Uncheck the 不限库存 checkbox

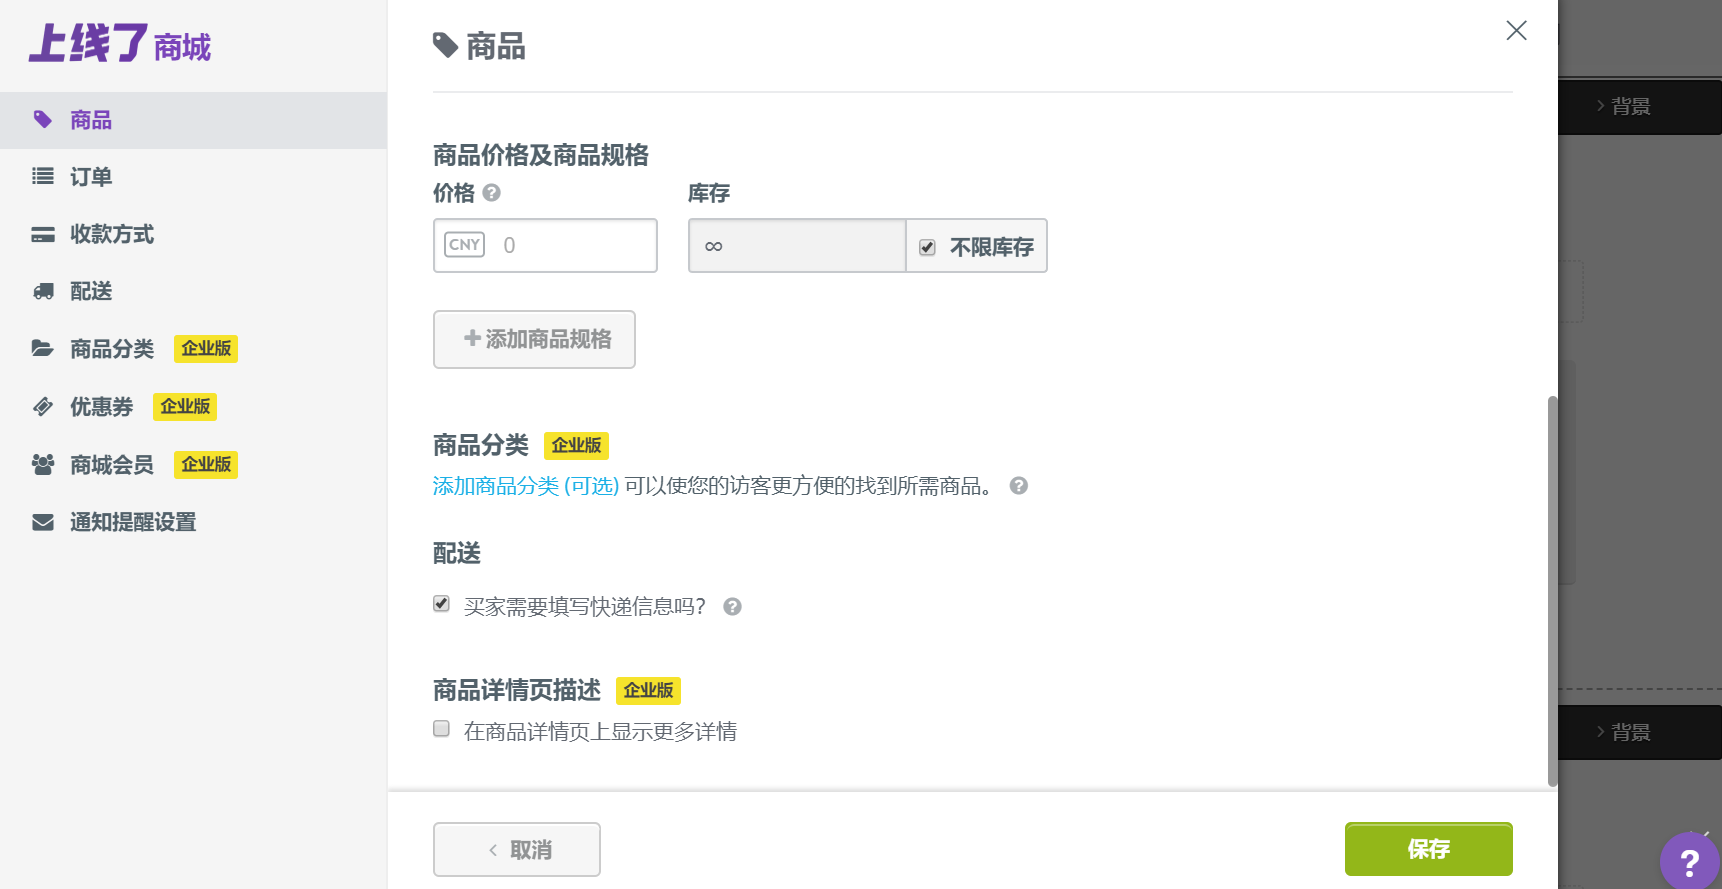click(927, 246)
